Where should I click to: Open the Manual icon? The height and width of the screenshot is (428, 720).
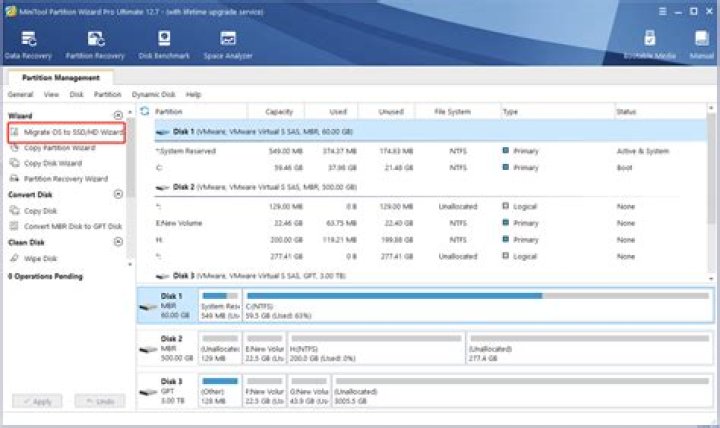(x=701, y=45)
